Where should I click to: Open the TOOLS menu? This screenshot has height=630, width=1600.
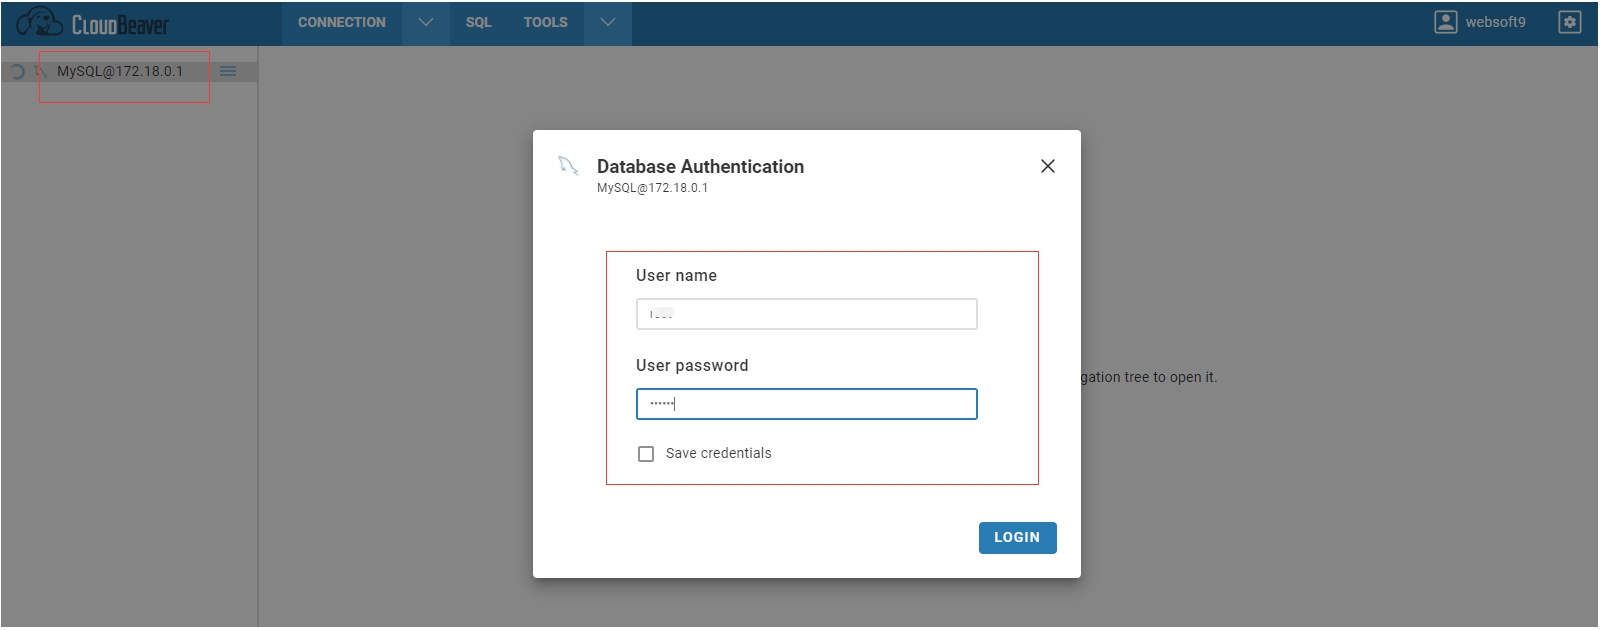(545, 22)
